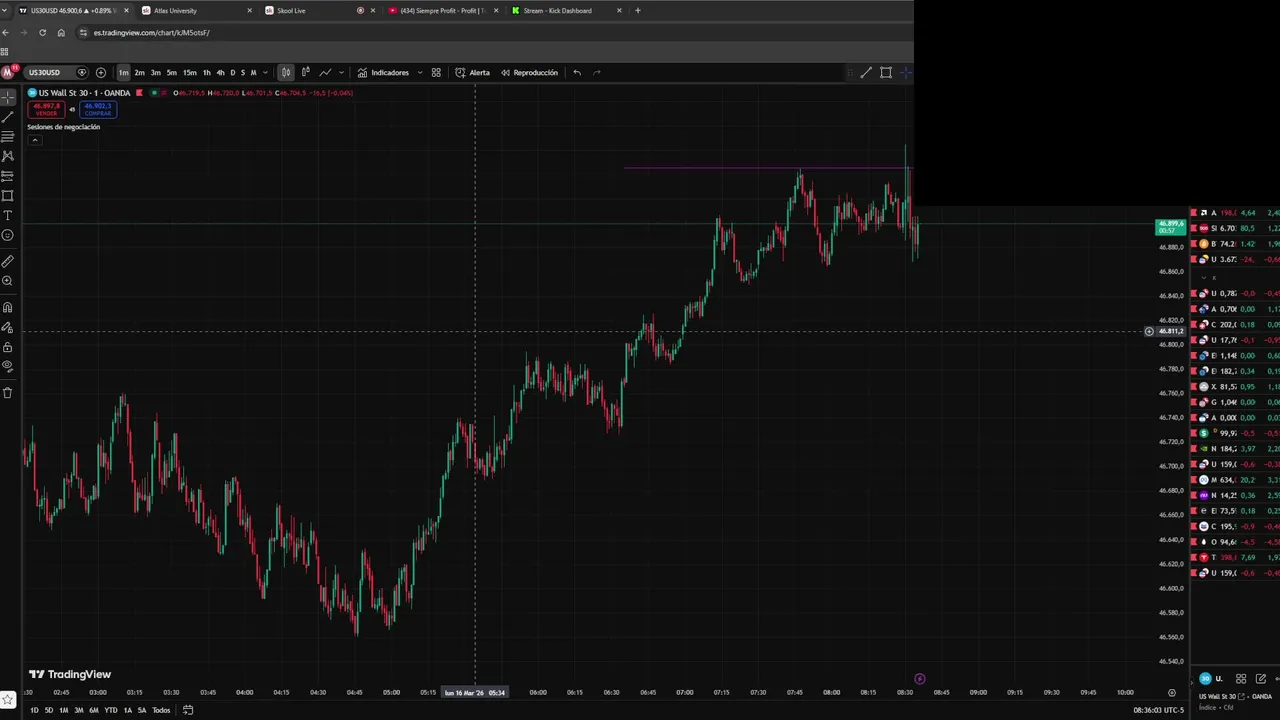Click the candlestick chart style button
The image size is (1280, 720).
click(x=286, y=72)
